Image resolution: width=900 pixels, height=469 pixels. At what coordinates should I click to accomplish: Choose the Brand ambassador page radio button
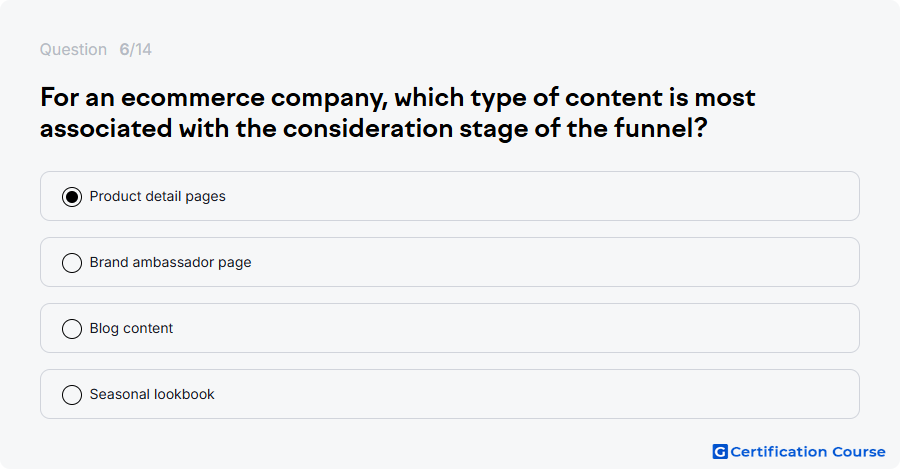tap(72, 263)
